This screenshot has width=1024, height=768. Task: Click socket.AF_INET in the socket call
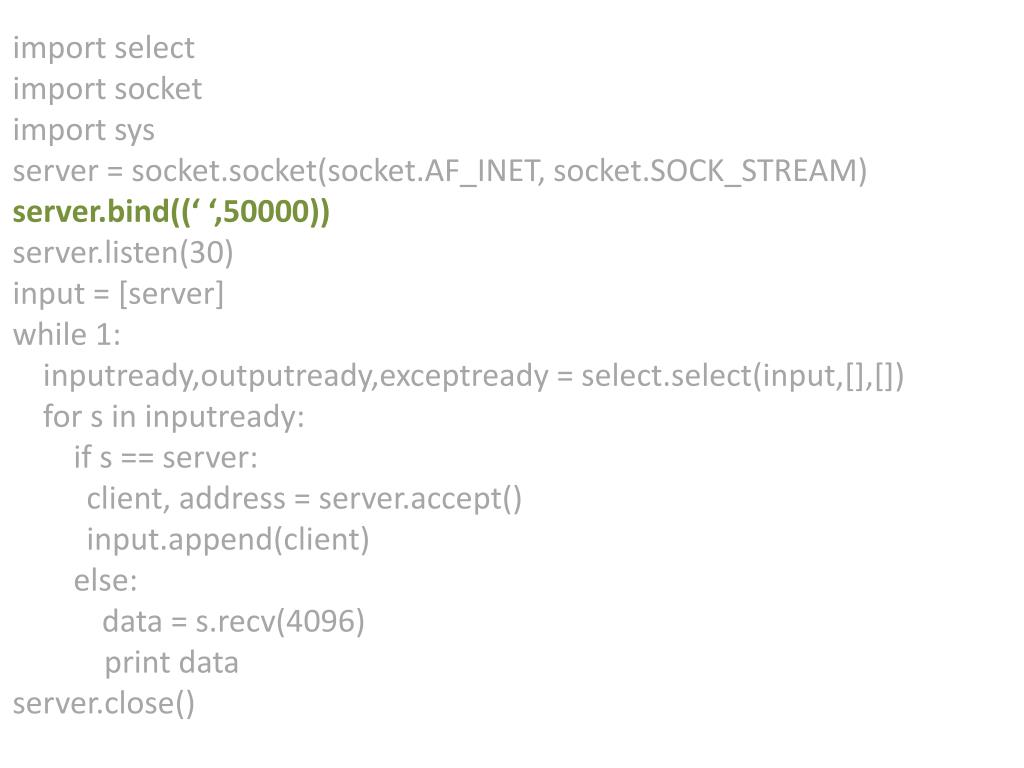432,171
